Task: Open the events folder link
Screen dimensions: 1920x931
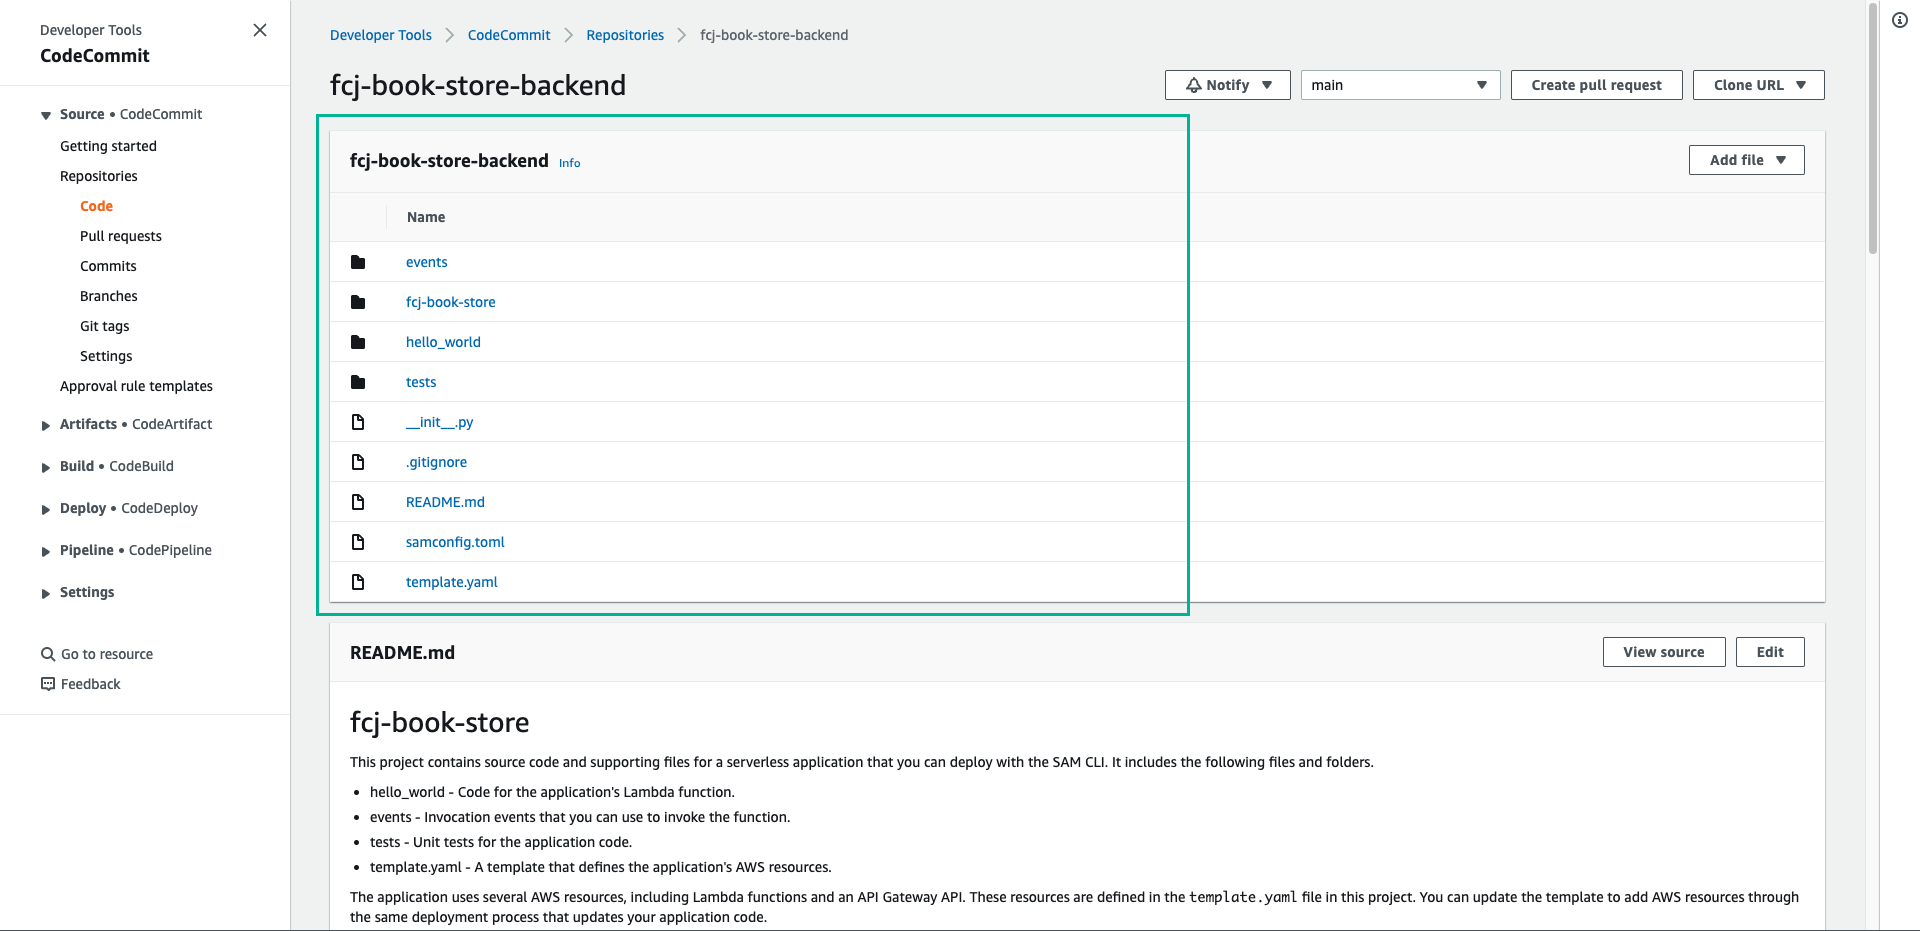Action: tap(427, 262)
